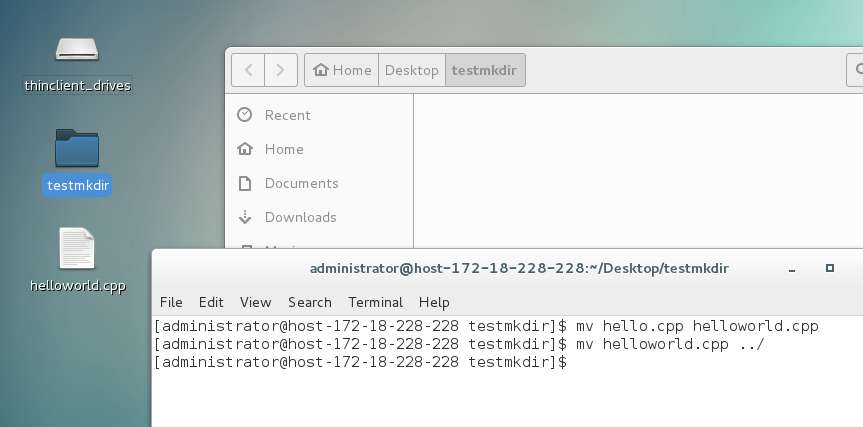This screenshot has width=863, height=427.
Task: Click the search icon in file manager
Action: (856, 70)
